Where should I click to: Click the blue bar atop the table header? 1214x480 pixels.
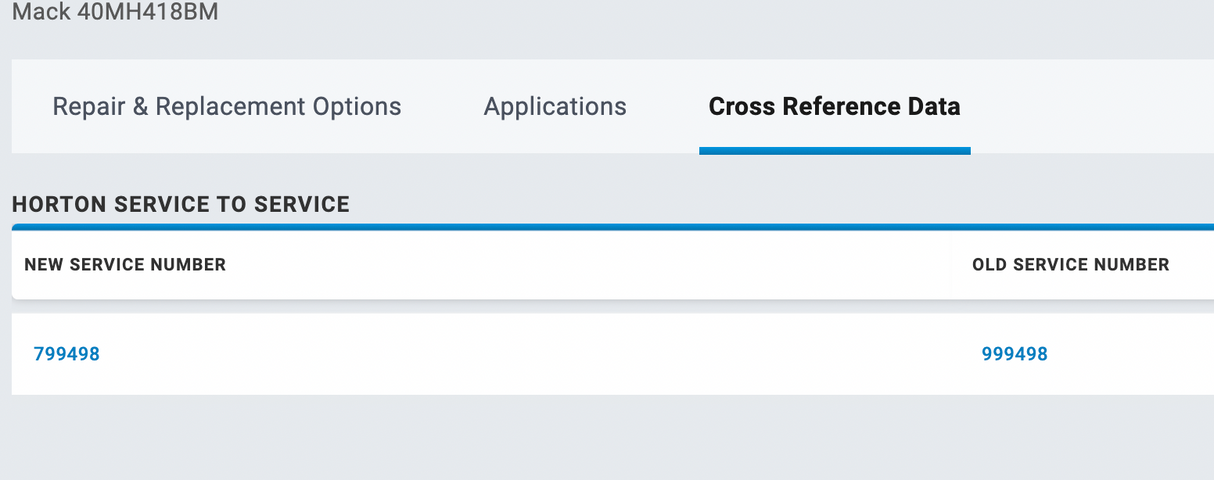tap(600, 227)
